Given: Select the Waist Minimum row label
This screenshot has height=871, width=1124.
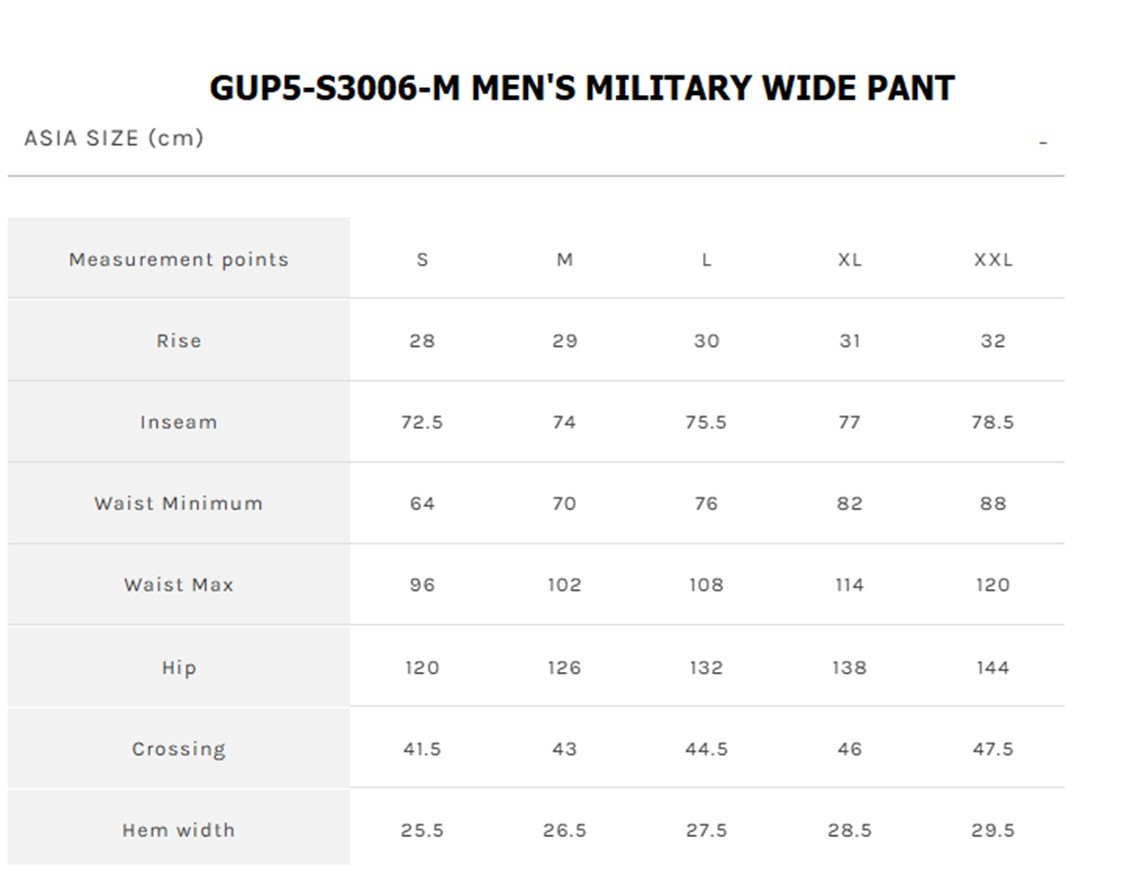Looking at the screenshot, I should coord(178,503).
